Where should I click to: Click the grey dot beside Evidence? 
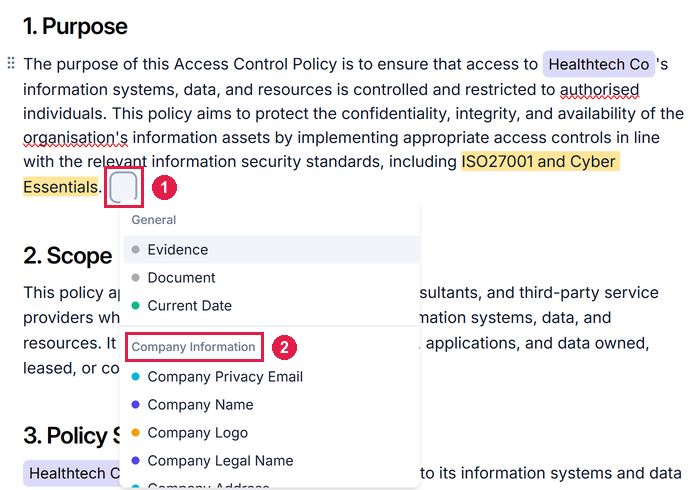coord(136,249)
